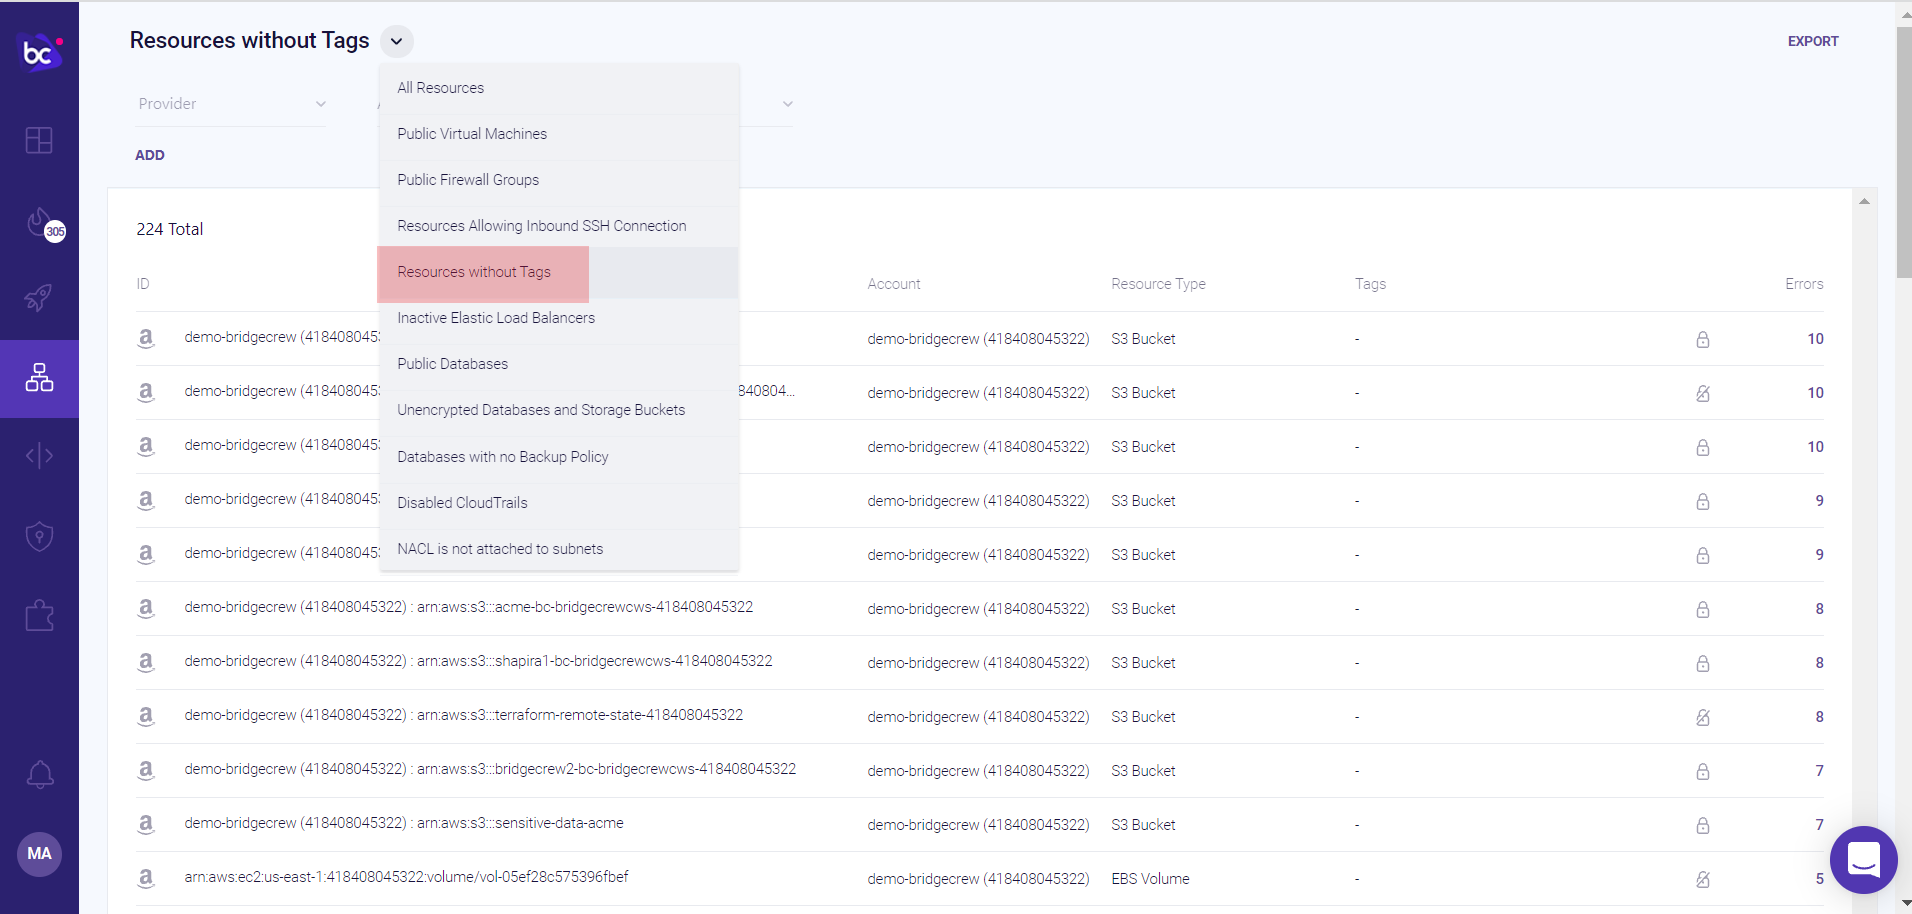
Task: Click error count 5 in EBS Volume row
Action: (x=1819, y=879)
